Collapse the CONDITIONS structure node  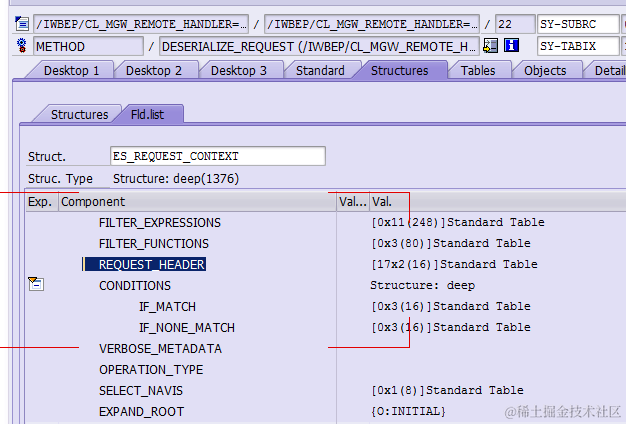pos(36,284)
